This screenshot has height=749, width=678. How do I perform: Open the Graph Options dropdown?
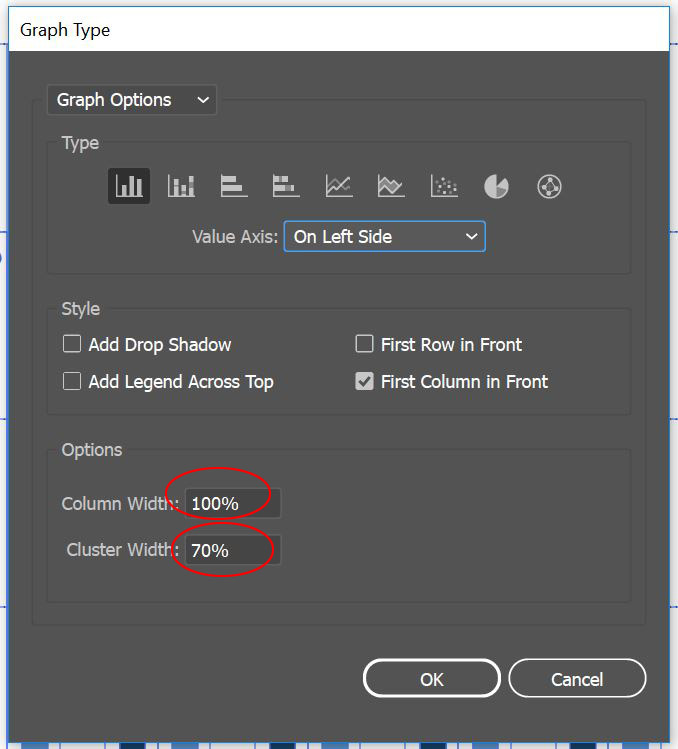pos(132,100)
